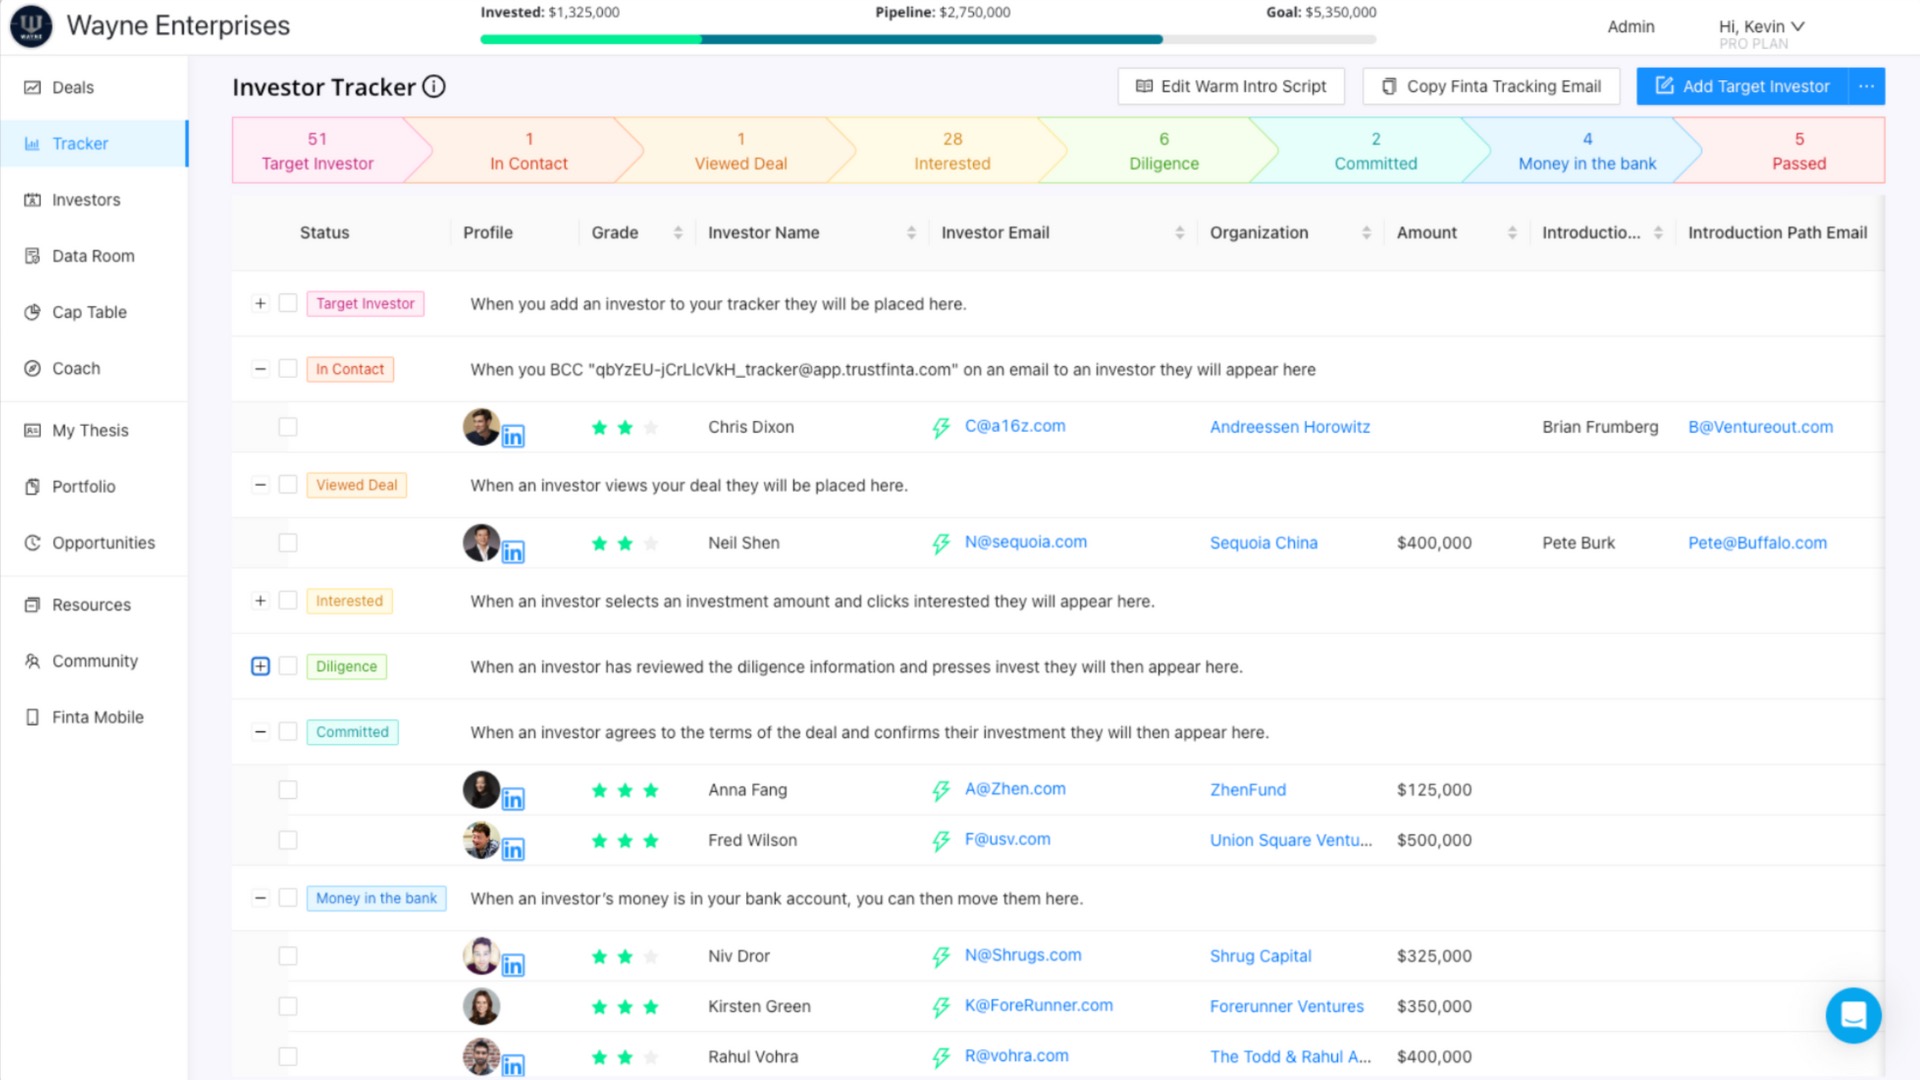This screenshot has height=1080, width=1920.
Task: Open the Hi, Kevin account dropdown
Action: click(1761, 27)
